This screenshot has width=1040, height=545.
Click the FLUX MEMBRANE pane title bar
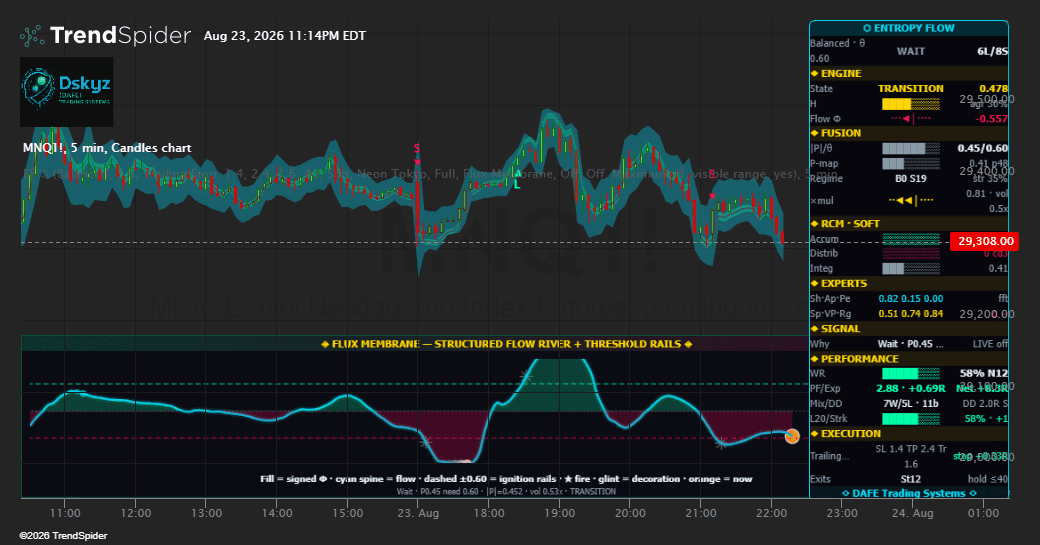(x=415, y=343)
